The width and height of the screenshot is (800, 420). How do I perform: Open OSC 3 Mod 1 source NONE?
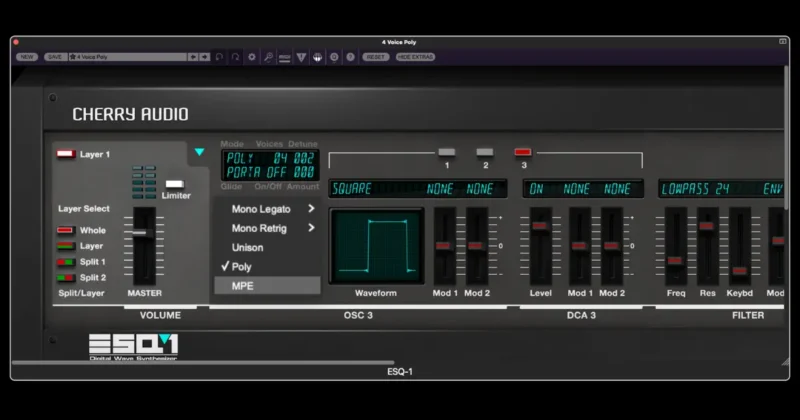440,189
